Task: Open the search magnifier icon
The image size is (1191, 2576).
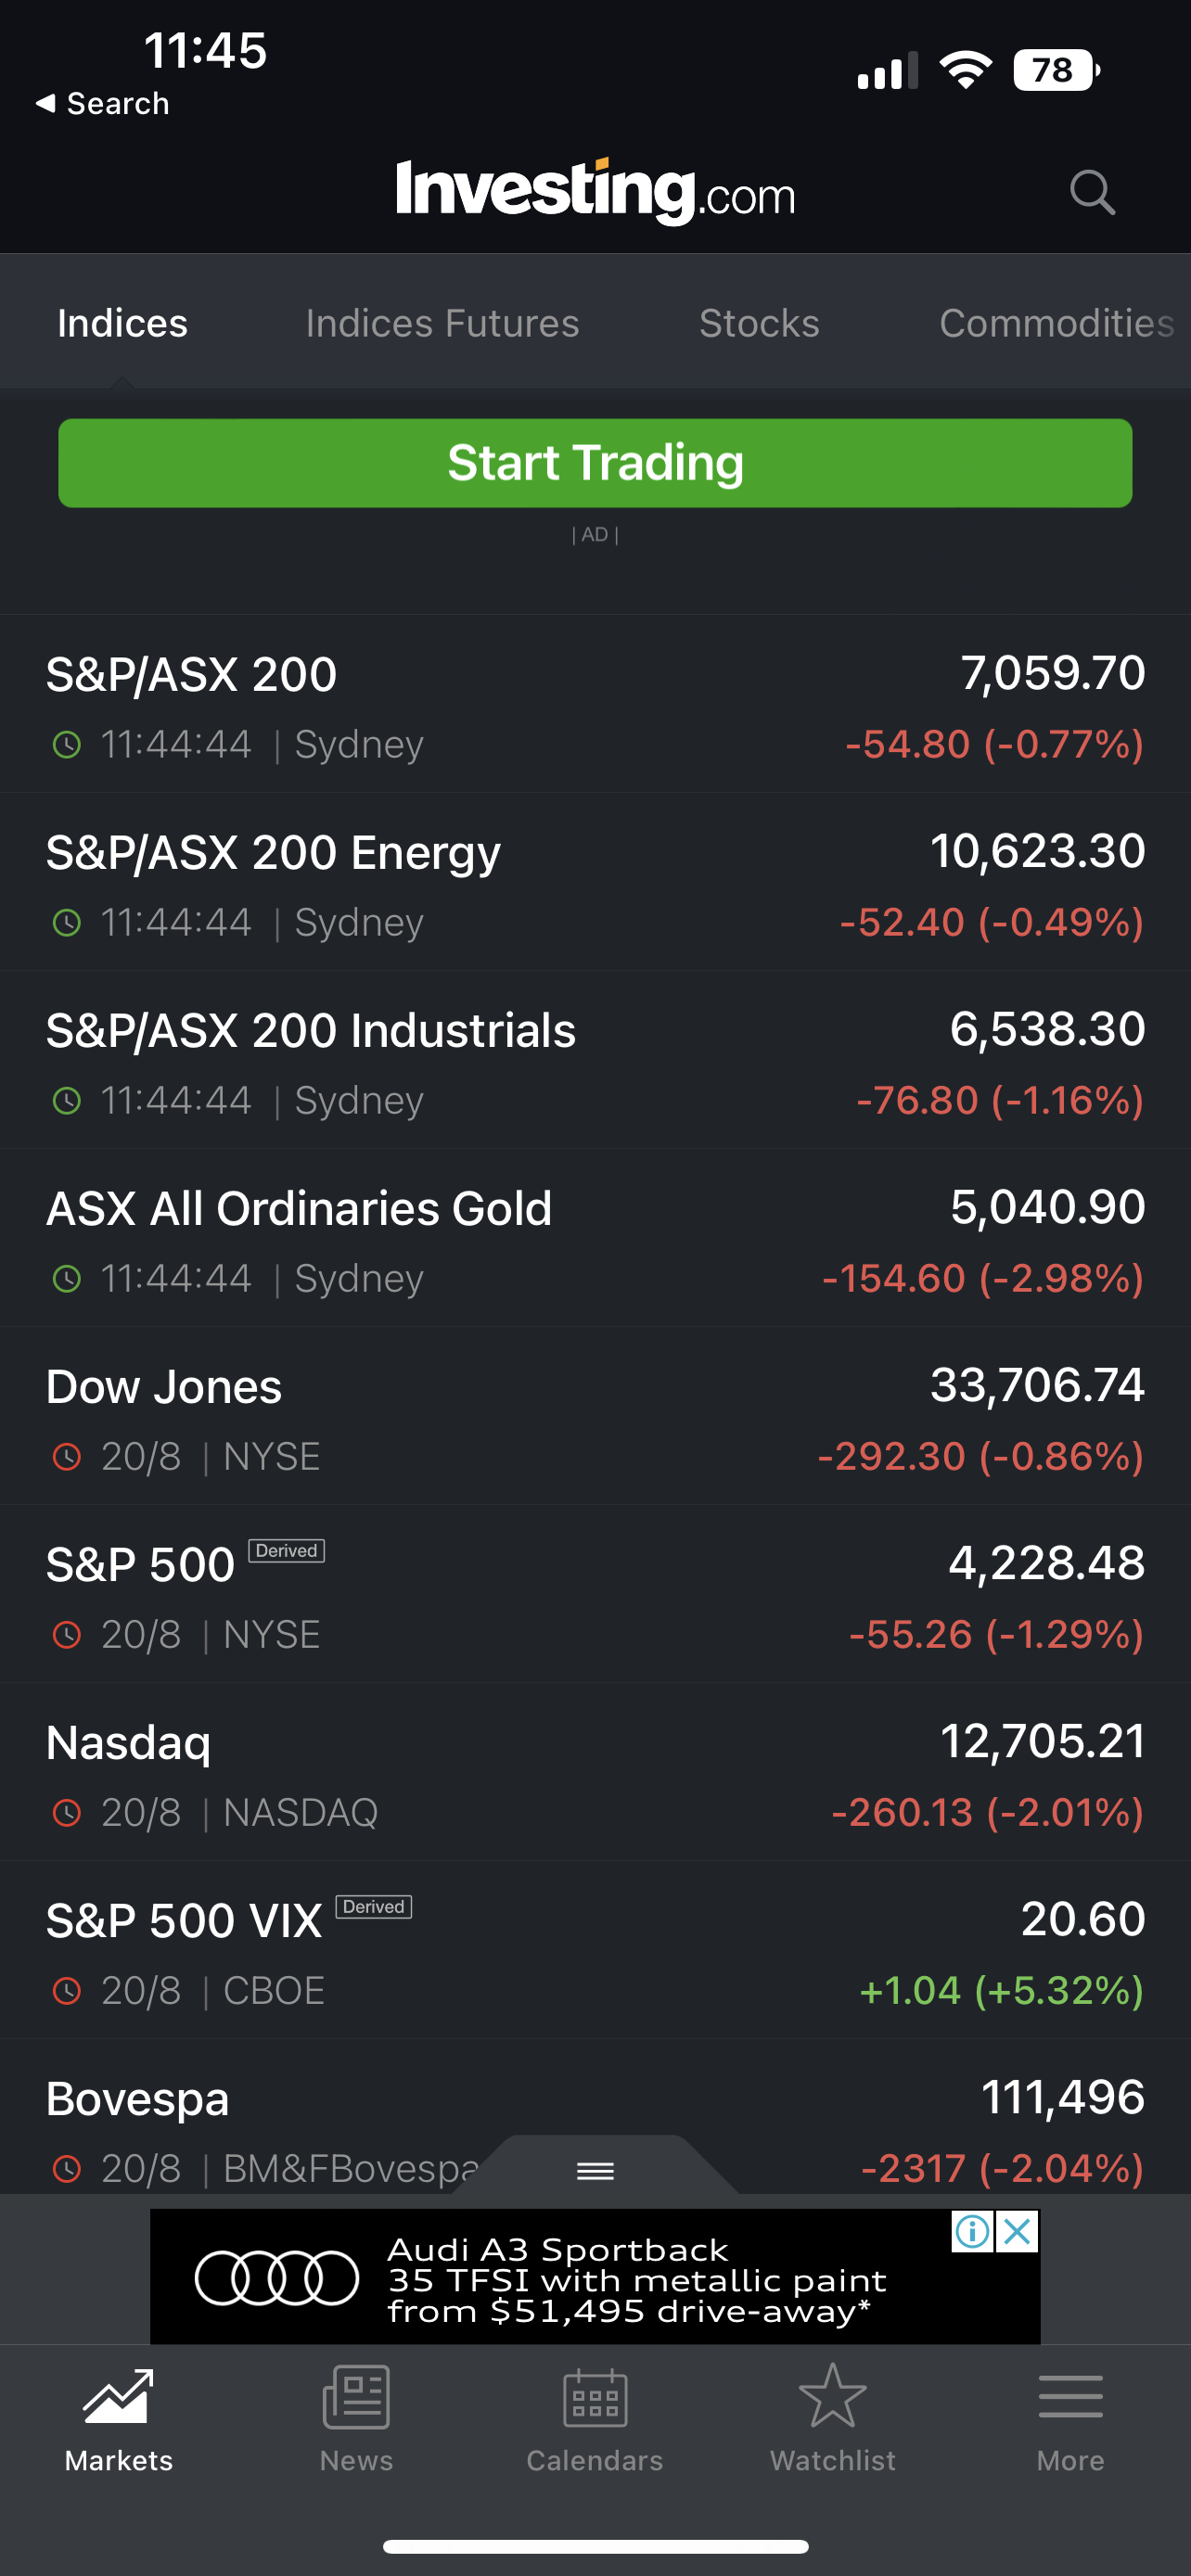Action: (1091, 191)
